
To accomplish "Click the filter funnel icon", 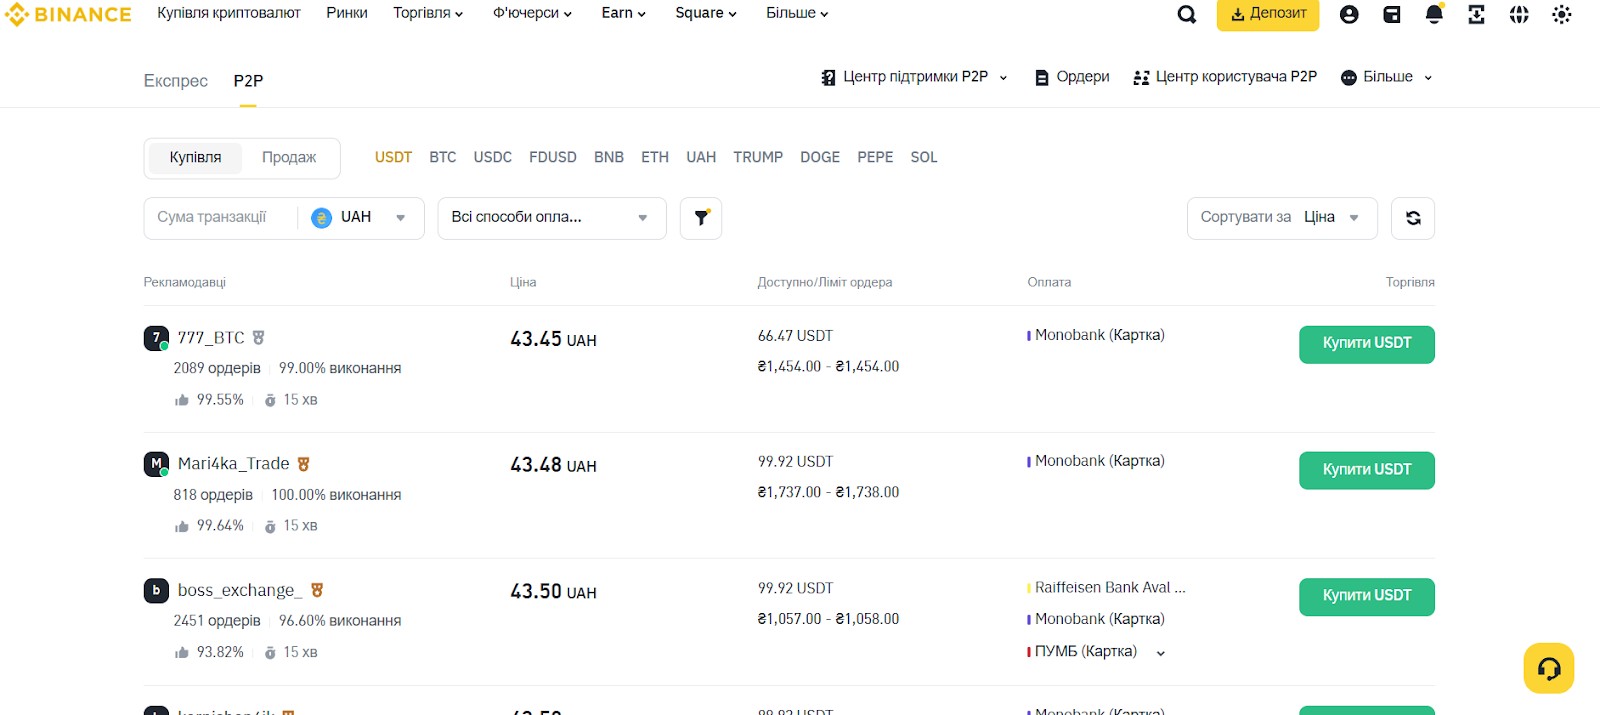I will (701, 218).
